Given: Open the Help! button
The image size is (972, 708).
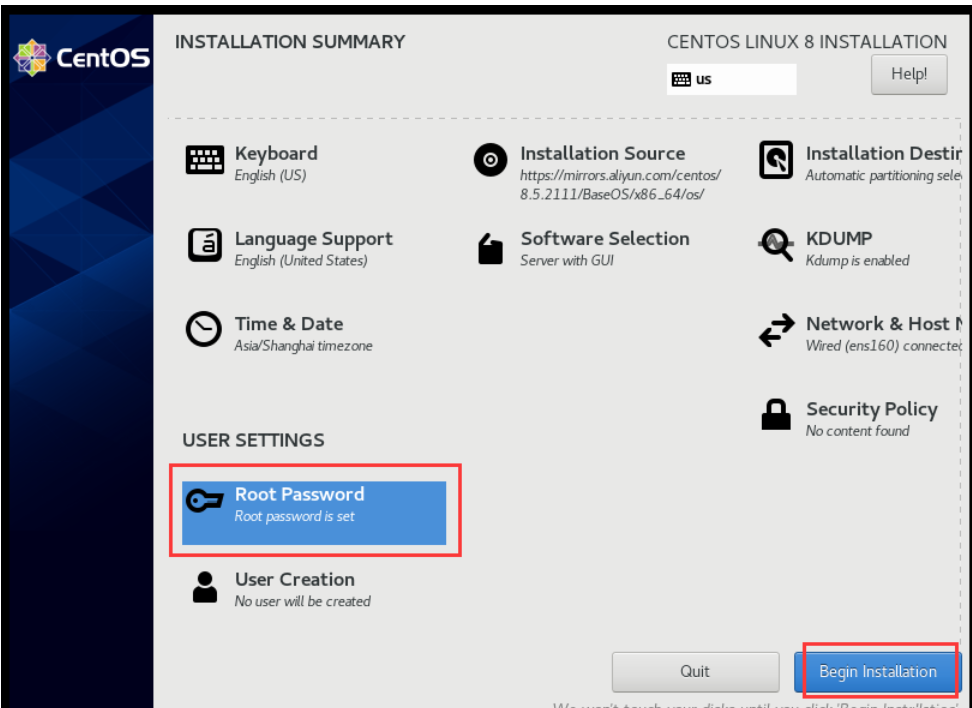Looking at the screenshot, I should point(908,74).
